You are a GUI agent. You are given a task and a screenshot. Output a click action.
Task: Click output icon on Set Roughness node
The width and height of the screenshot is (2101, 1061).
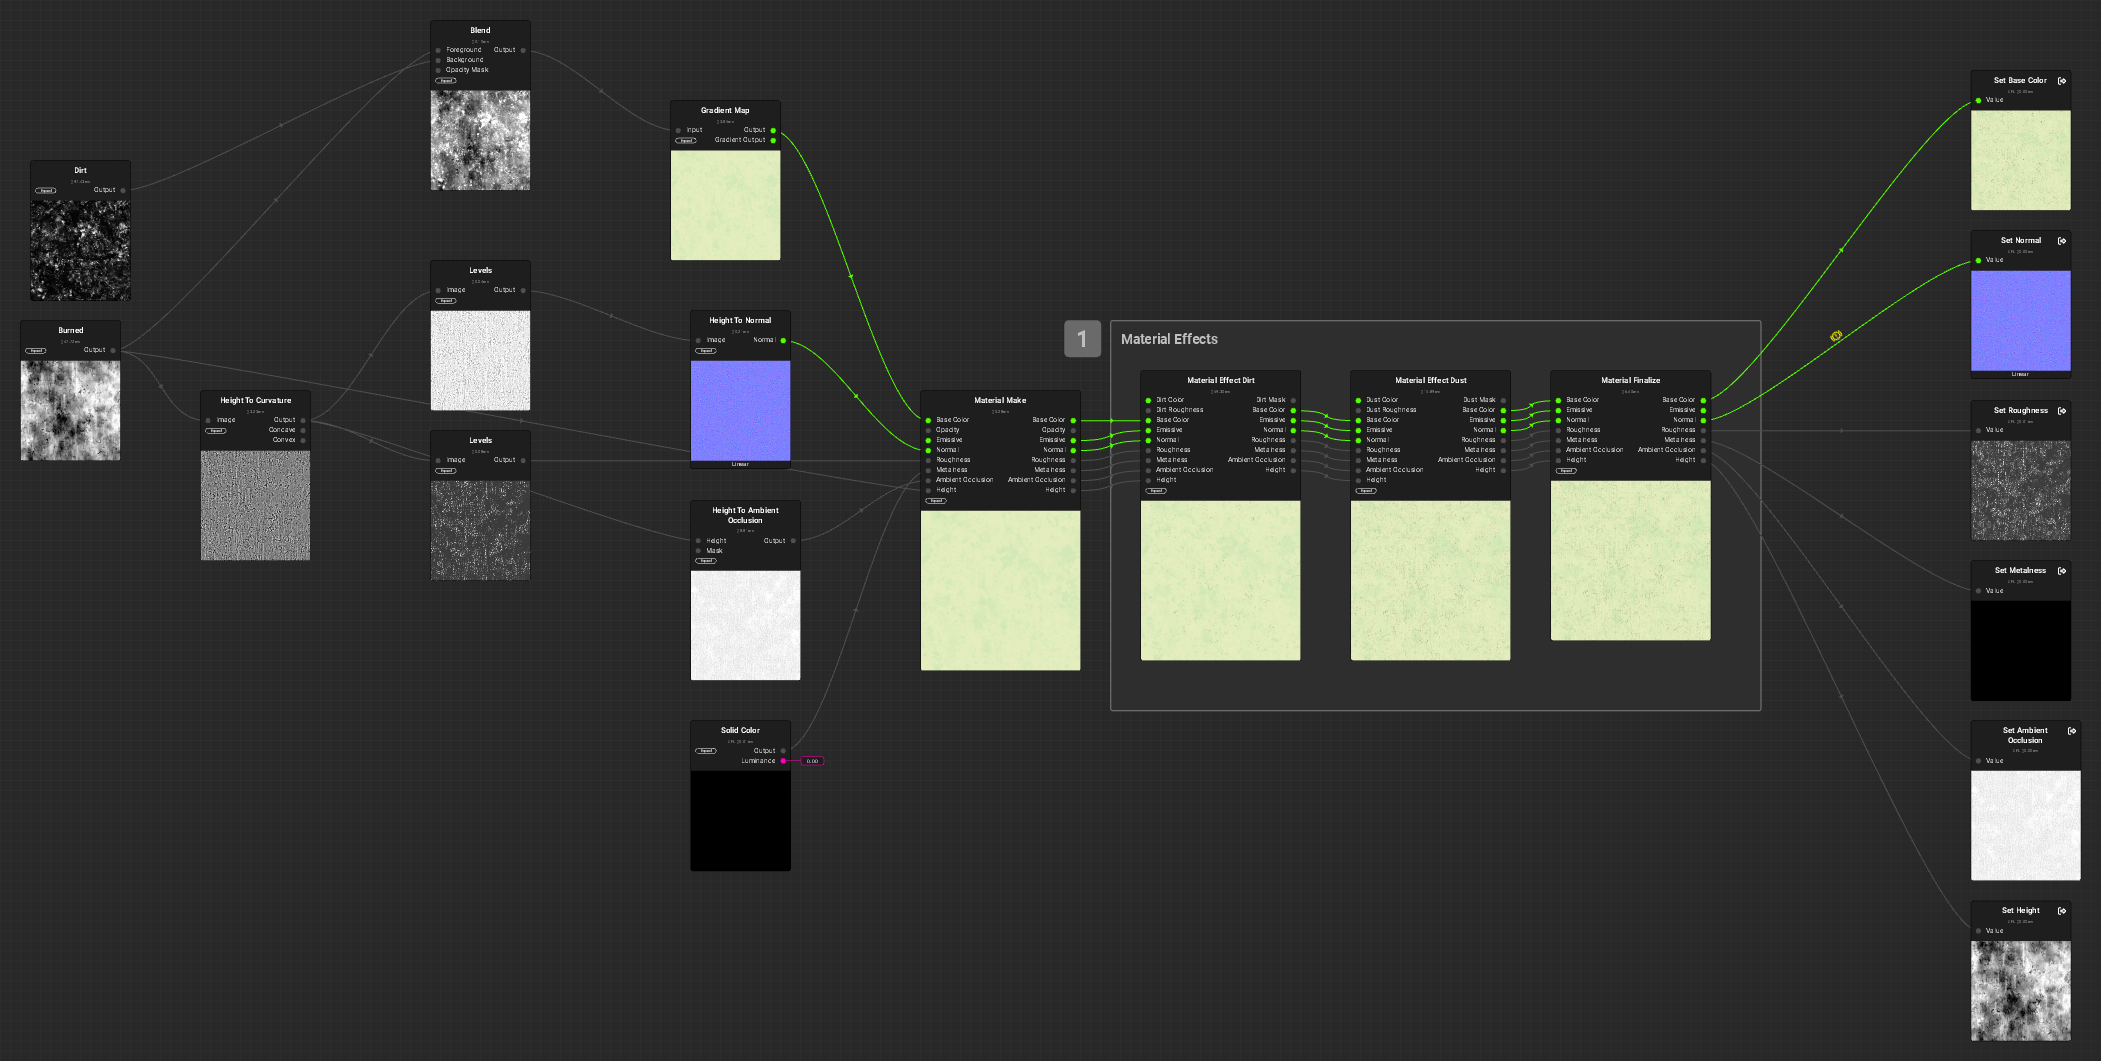[2061, 411]
